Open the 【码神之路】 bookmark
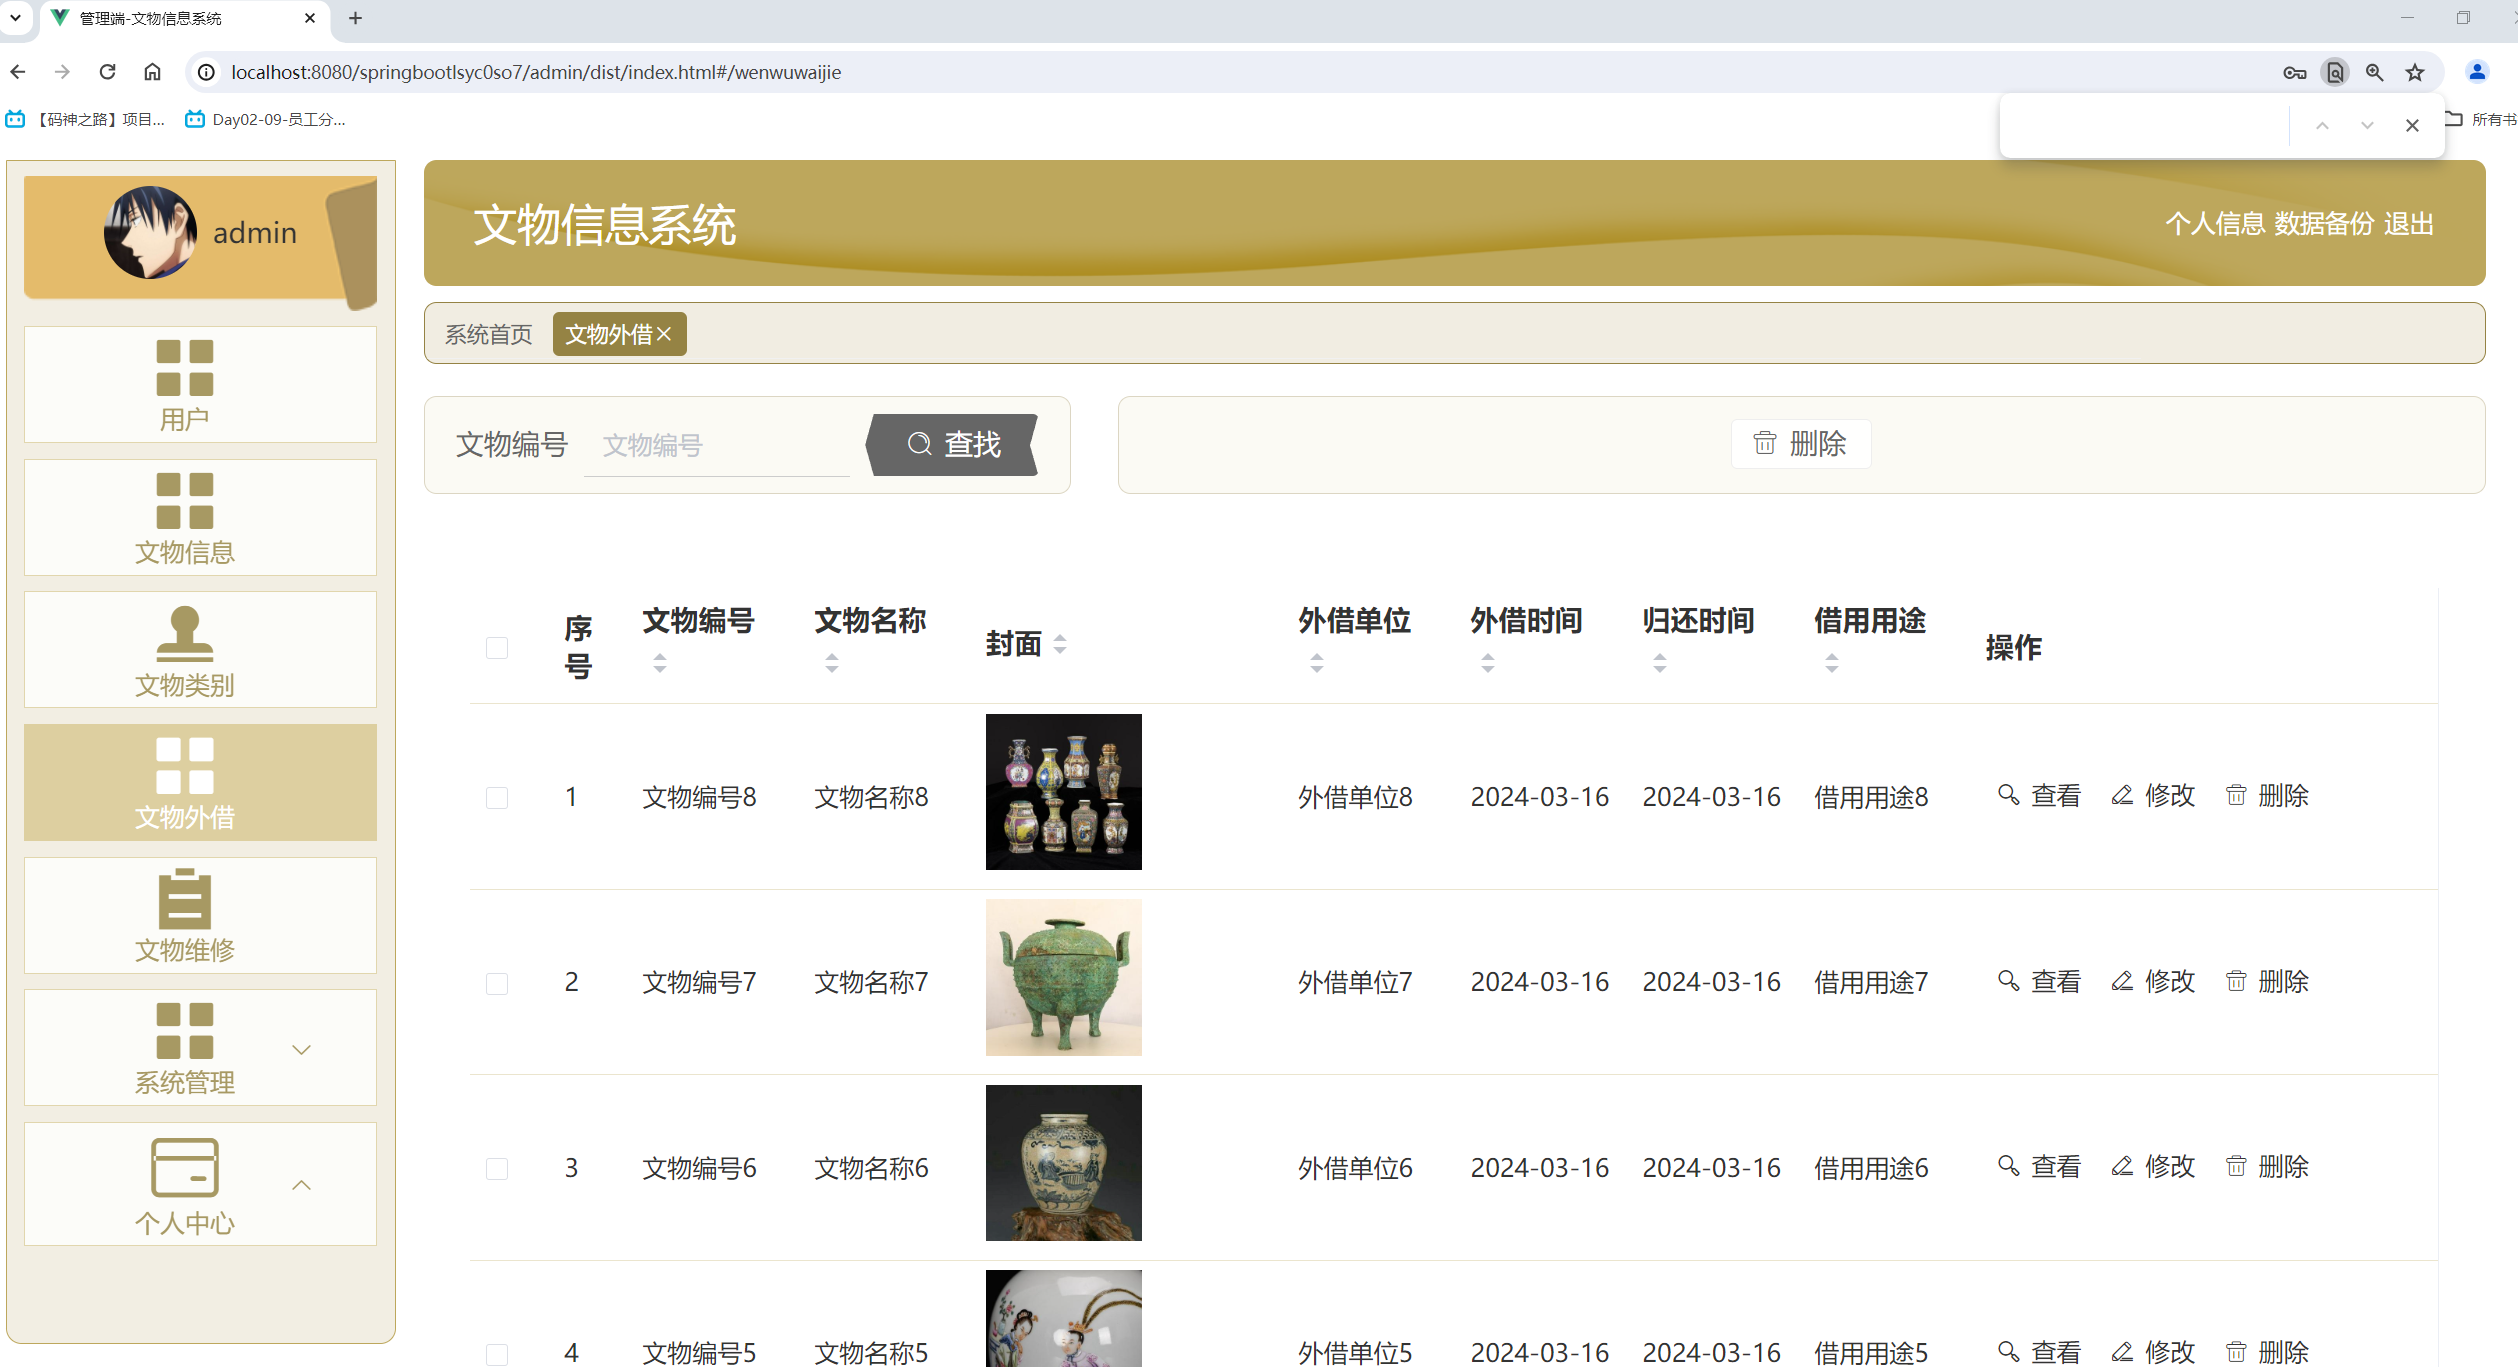The image size is (2518, 1367). click(x=86, y=120)
